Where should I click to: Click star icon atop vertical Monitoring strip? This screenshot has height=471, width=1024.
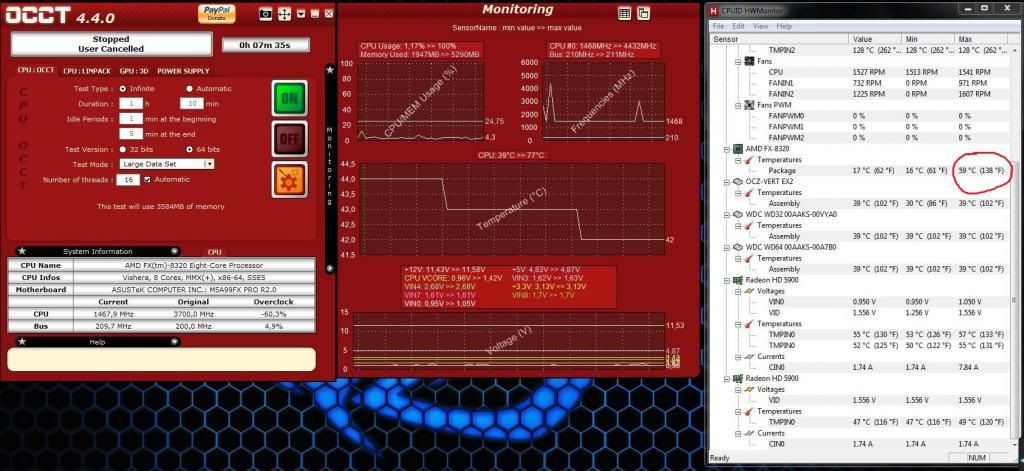click(x=330, y=69)
